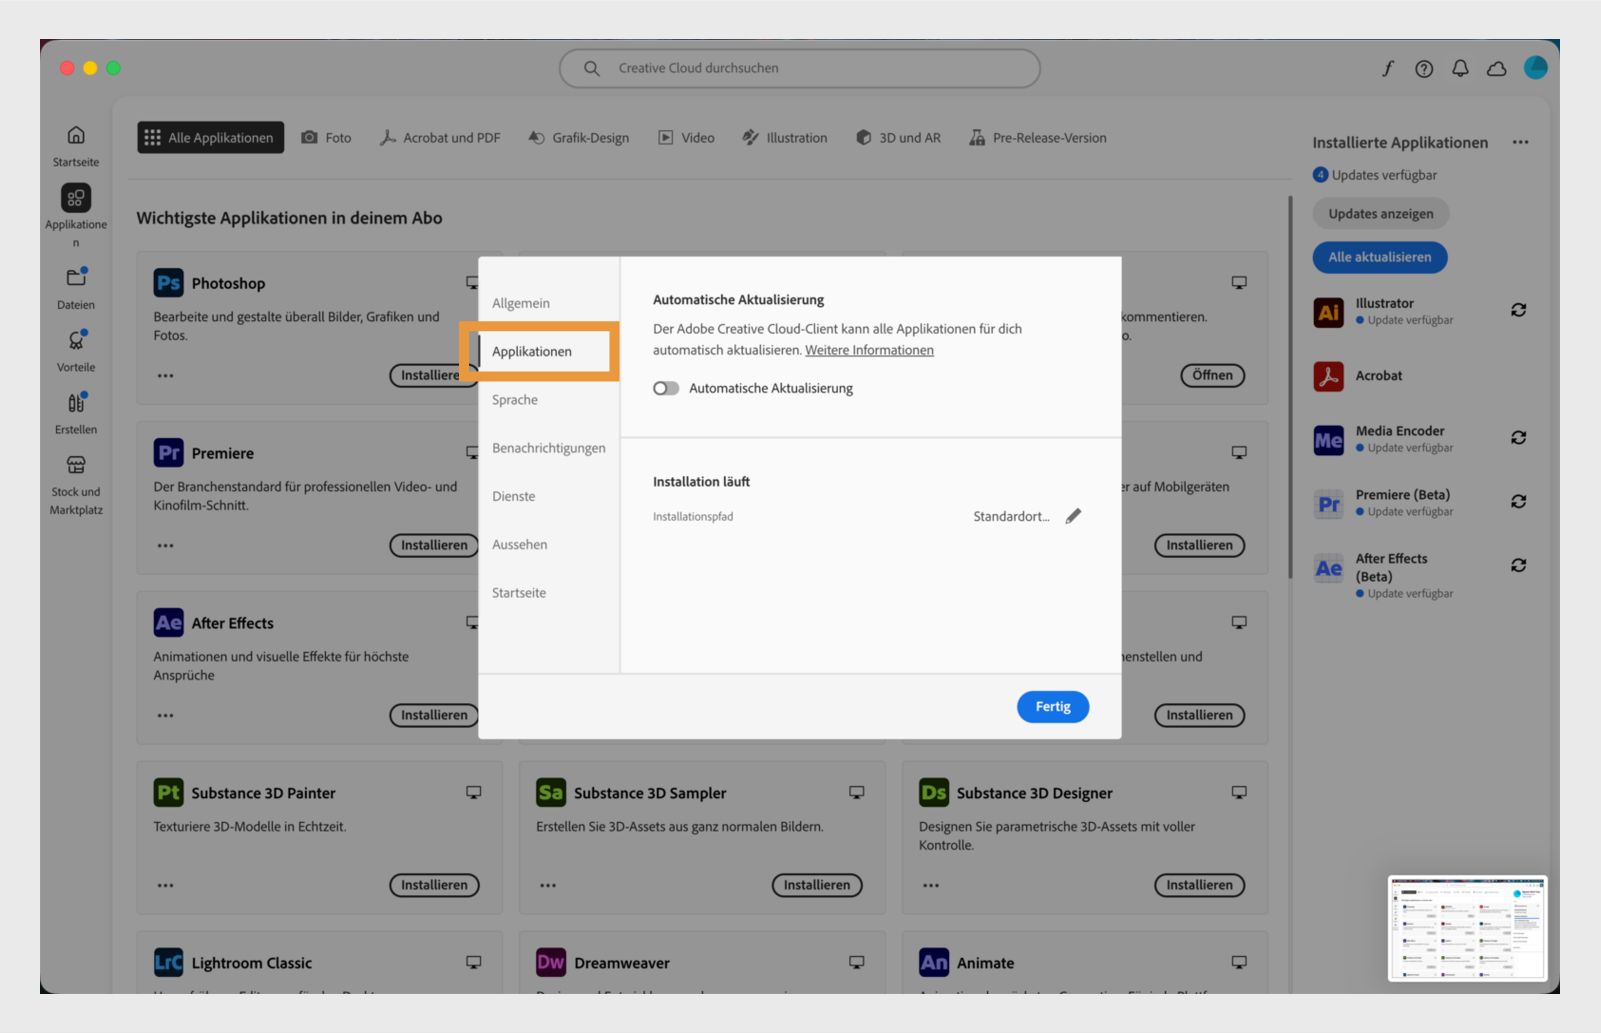Click the Animate An app icon

[x=934, y=963]
